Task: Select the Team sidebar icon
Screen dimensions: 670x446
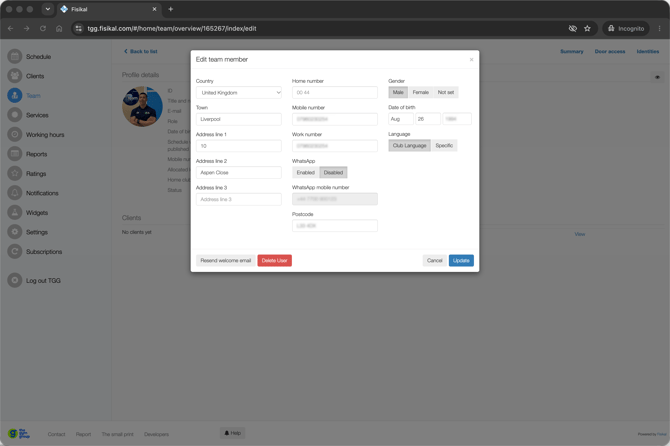Action: [15, 95]
